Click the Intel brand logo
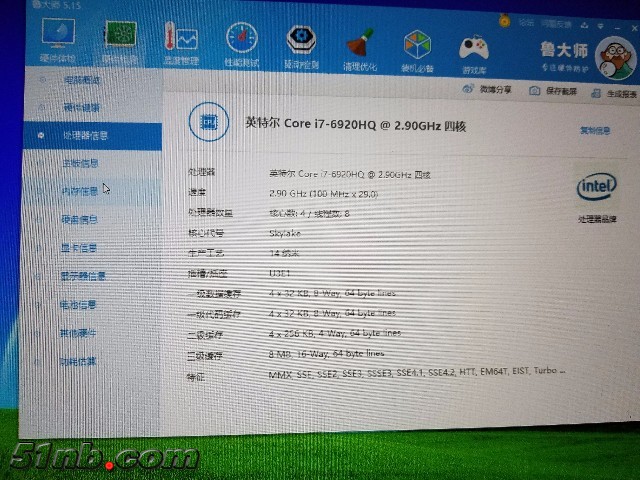Screen dimensions: 640x480 coord(596,187)
